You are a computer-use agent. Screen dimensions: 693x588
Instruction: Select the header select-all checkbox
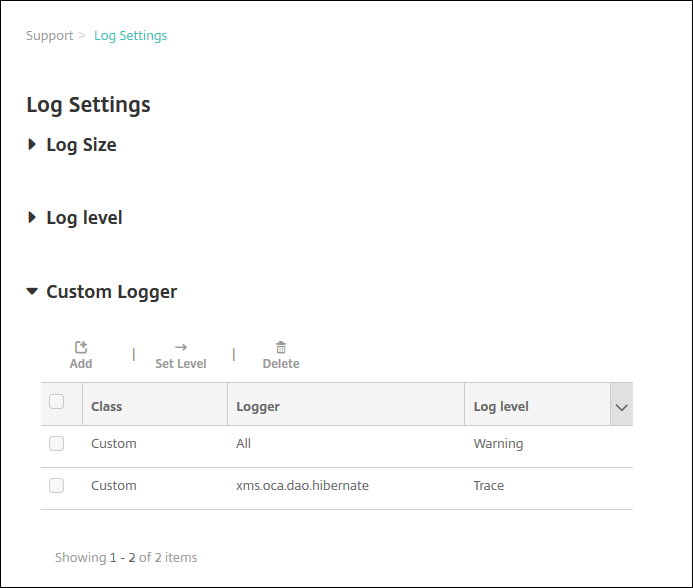point(57,402)
